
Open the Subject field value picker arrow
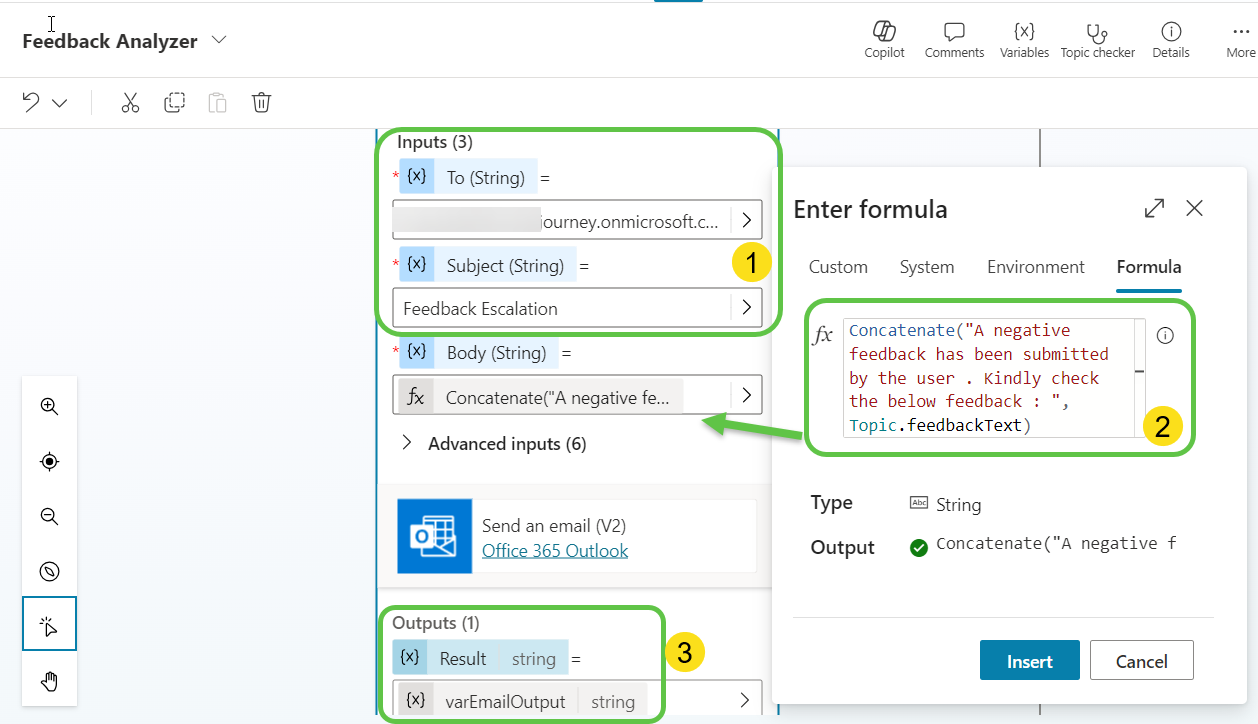pyautogui.click(x=746, y=308)
